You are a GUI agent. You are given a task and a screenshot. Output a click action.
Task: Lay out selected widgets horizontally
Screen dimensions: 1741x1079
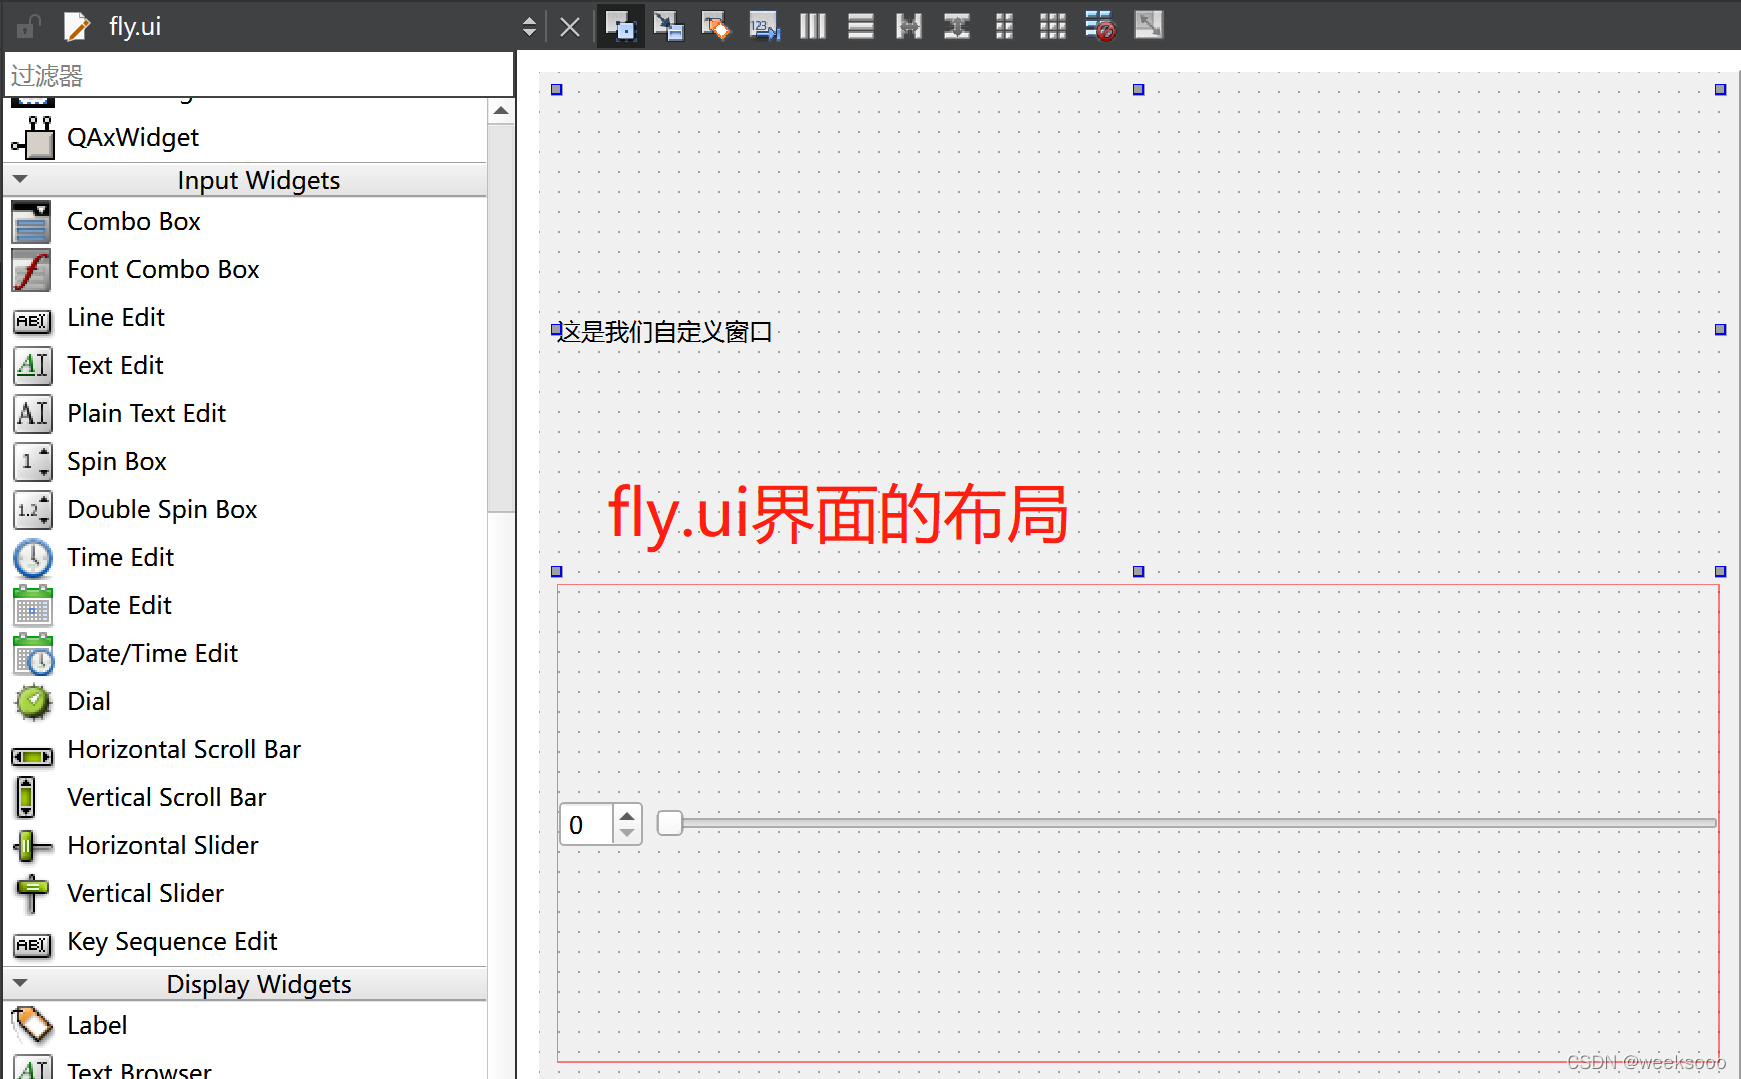pos(812,26)
